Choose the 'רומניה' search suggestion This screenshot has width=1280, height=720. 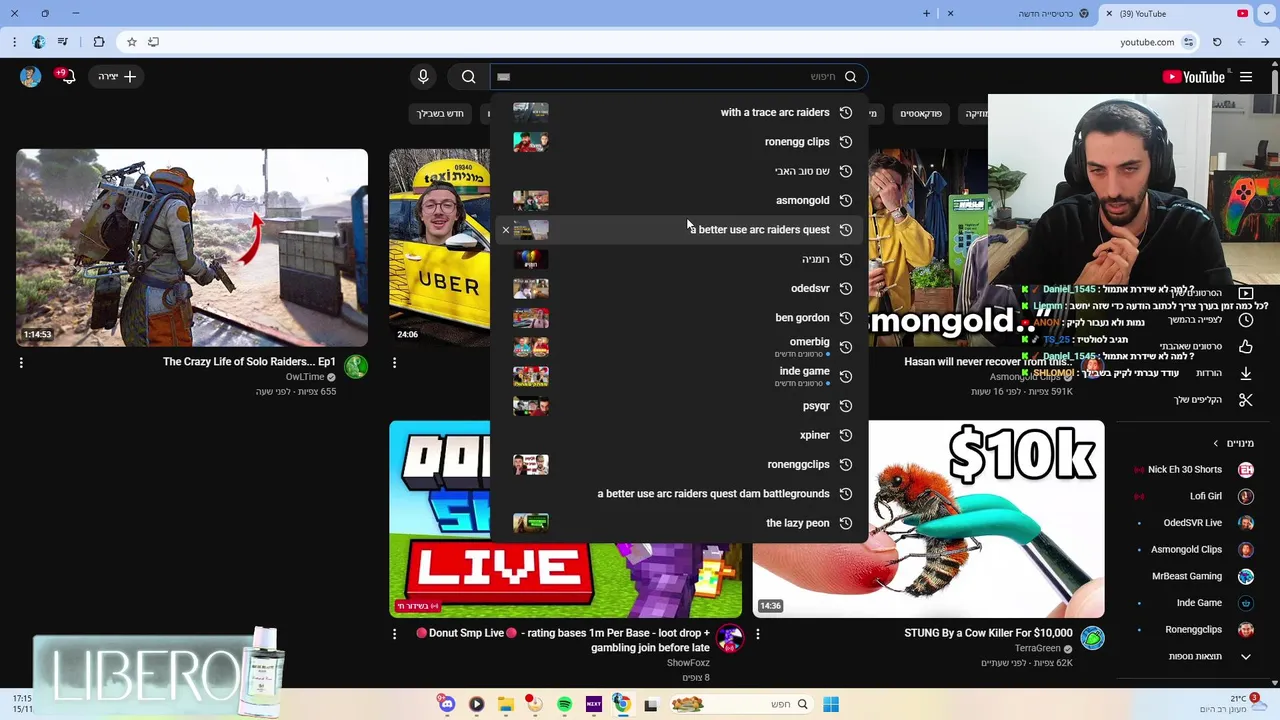pos(680,259)
